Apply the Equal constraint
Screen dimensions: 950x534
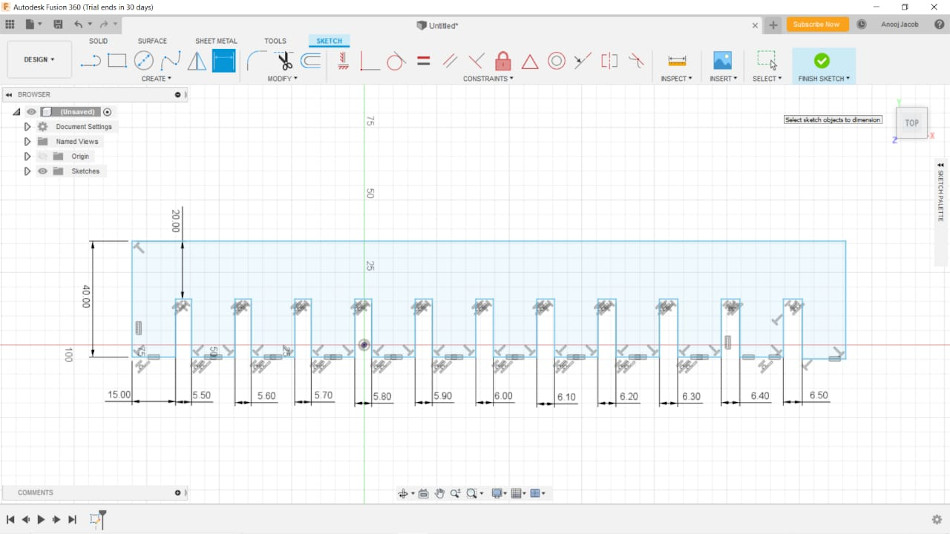pyautogui.click(x=424, y=61)
